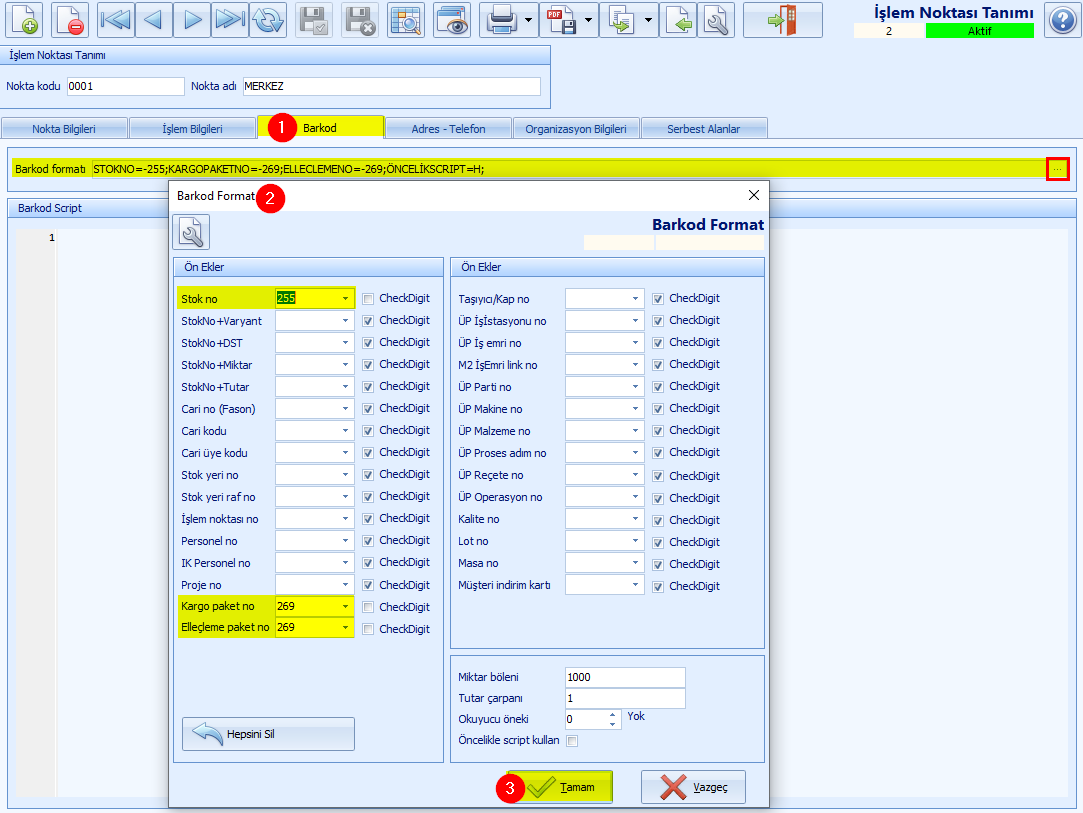Open the Stok no prefix dropdown
The image size is (1083, 813).
point(346,298)
